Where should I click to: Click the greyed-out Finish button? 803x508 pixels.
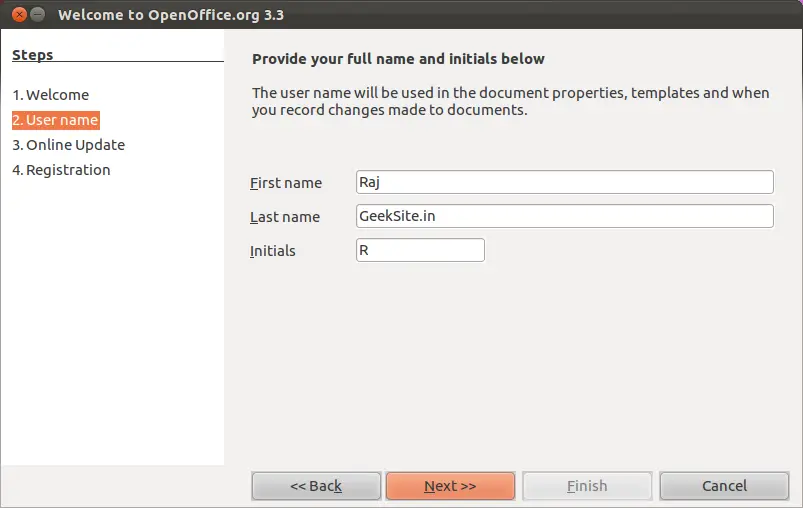click(587, 485)
